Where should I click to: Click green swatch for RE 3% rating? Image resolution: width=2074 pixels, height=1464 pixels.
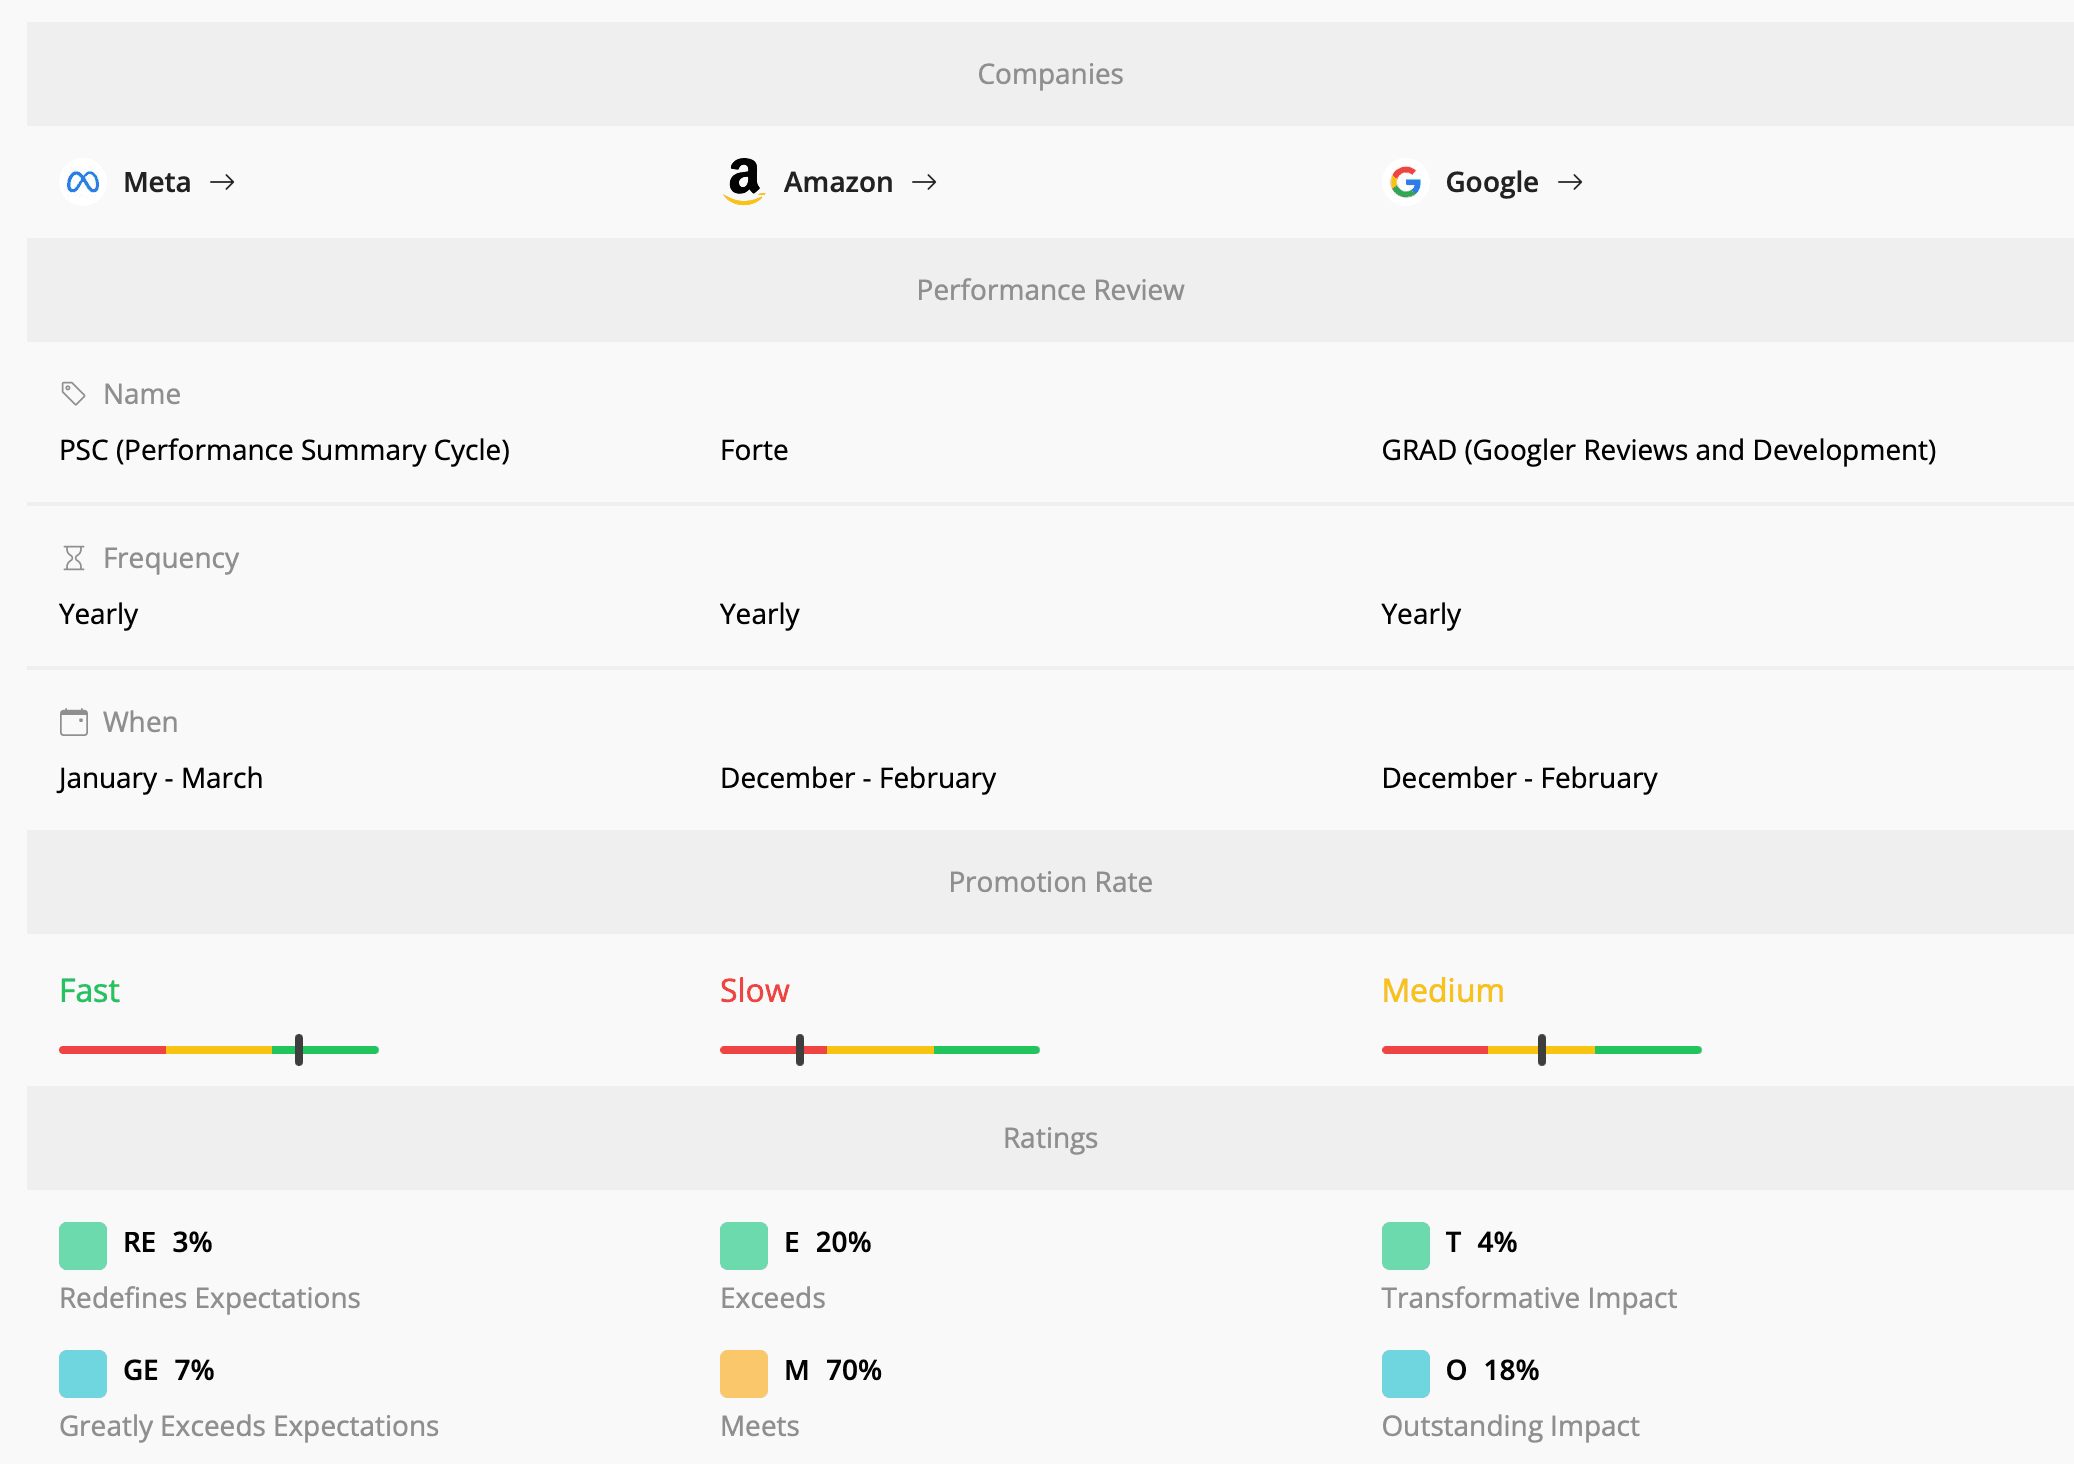click(83, 1245)
